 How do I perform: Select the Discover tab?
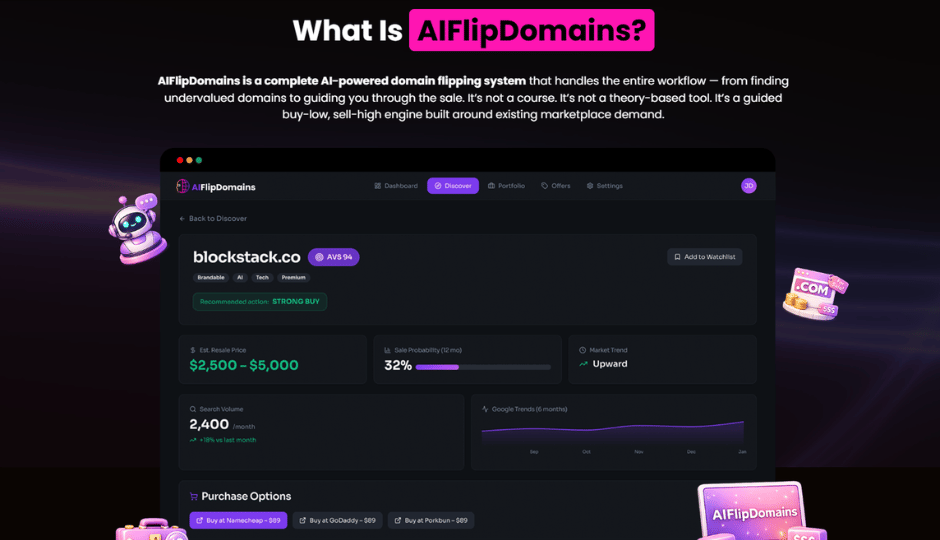[453, 186]
